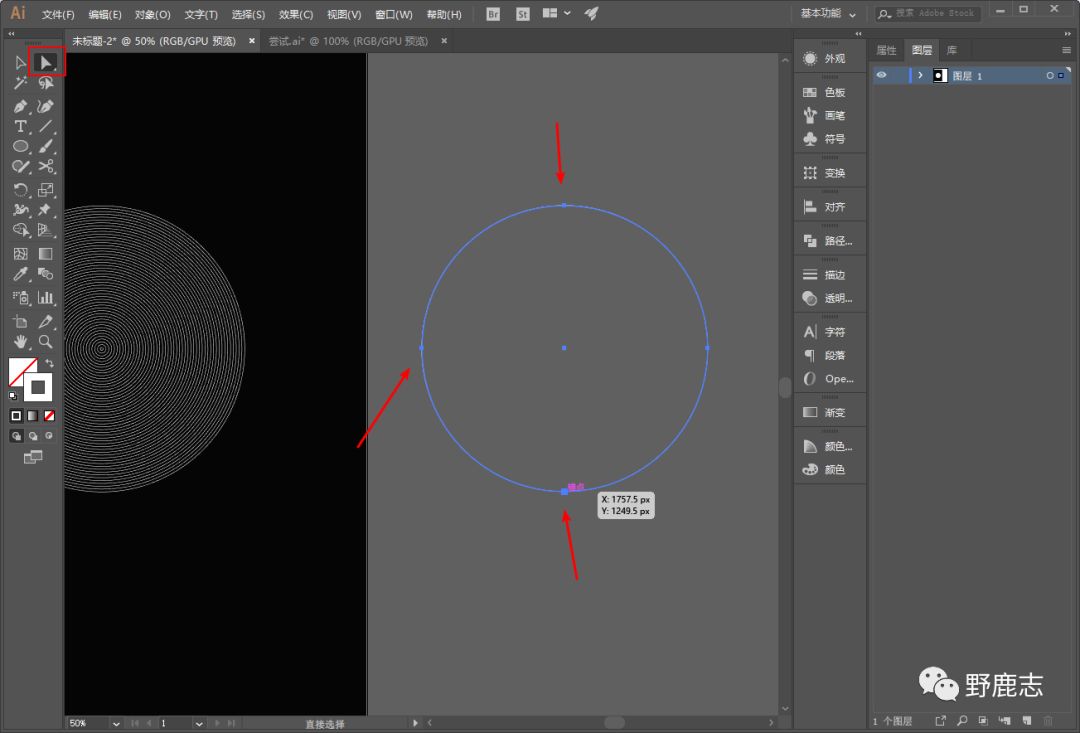The image size is (1080, 733).
Task: Select the Type tool
Action: tap(20, 127)
